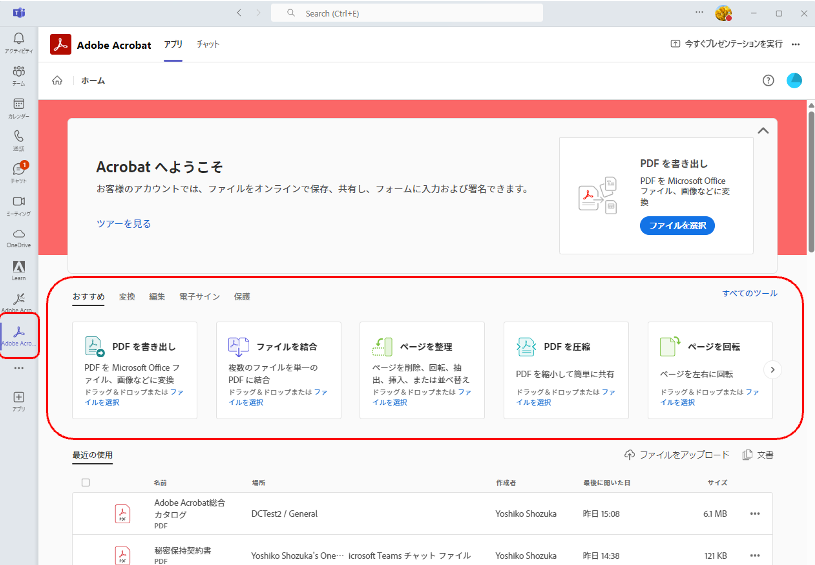
Task: Open user profile picture in title bar
Action: point(724,13)
